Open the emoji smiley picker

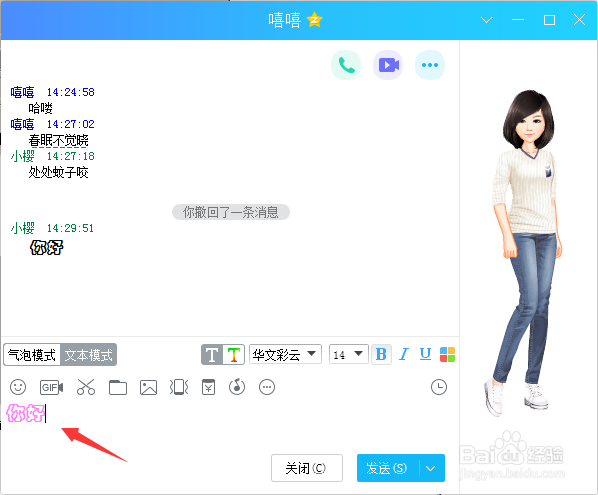[x=18, y=387]
